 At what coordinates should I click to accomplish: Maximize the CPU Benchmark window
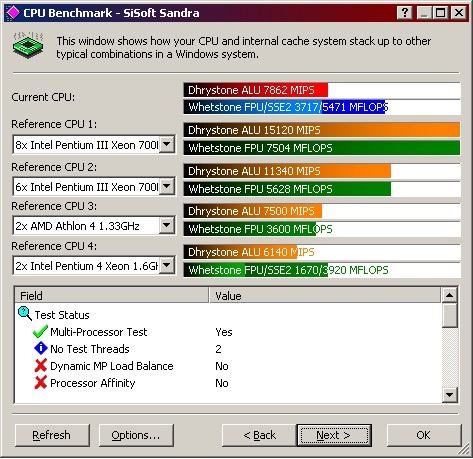(440, 13)
